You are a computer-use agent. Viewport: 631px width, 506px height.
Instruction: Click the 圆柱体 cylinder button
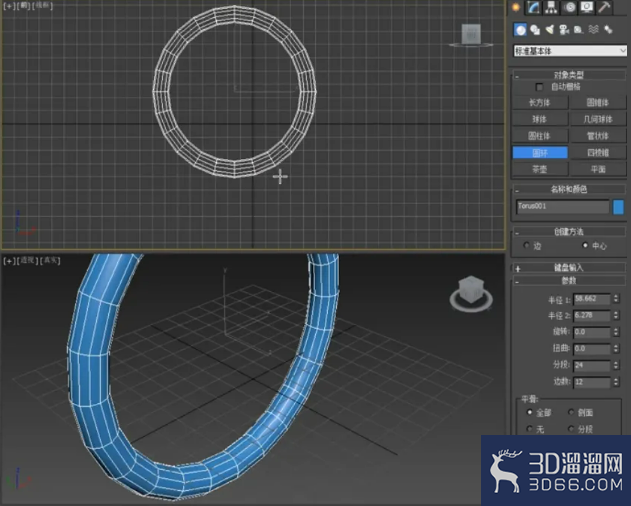tap(540, 136)
